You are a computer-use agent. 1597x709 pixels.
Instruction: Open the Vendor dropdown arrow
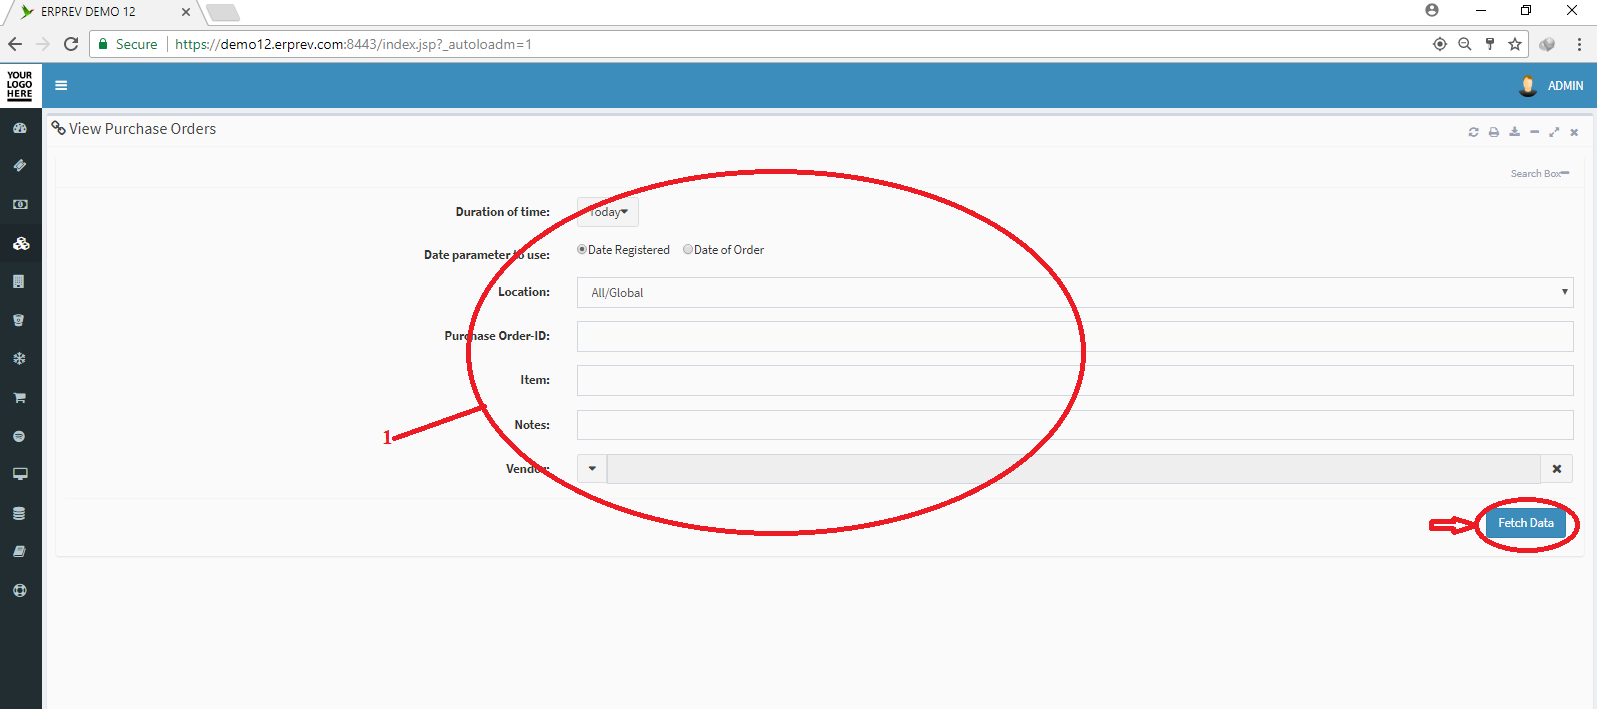click(592, 469)
